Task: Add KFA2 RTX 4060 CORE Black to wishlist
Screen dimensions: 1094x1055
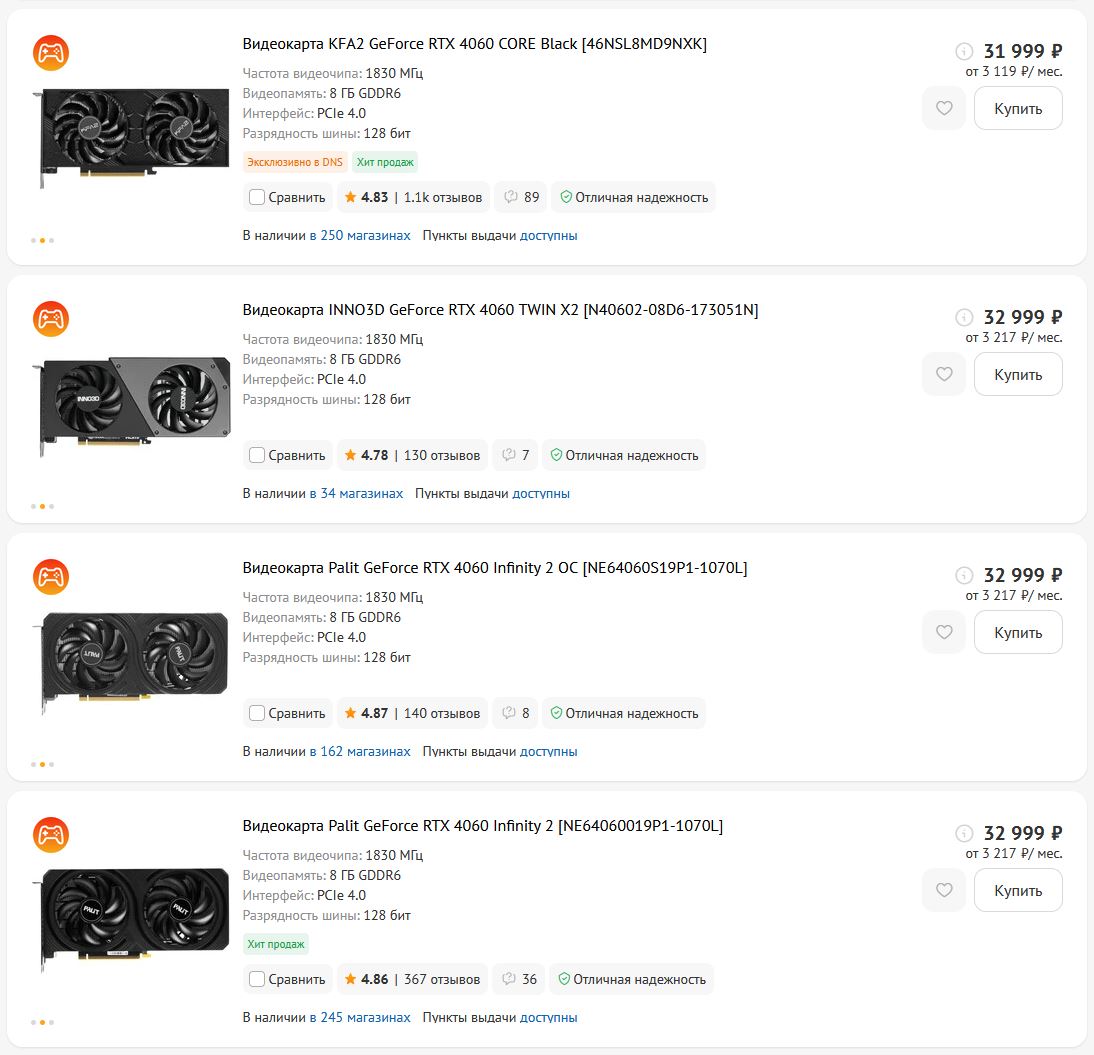Action: pyautogui.click(x=943, y=108)
